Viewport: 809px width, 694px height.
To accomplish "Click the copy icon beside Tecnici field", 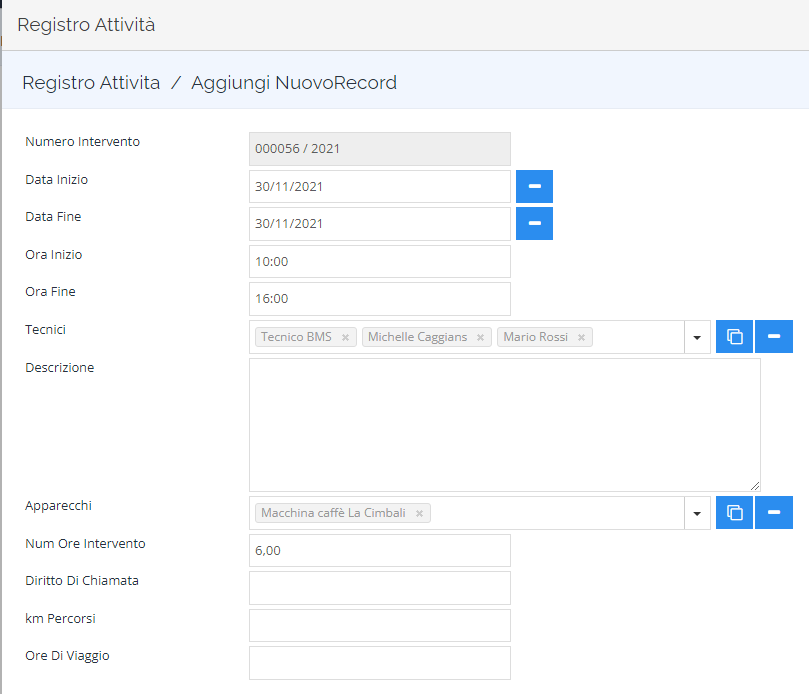I will [734, 336].
